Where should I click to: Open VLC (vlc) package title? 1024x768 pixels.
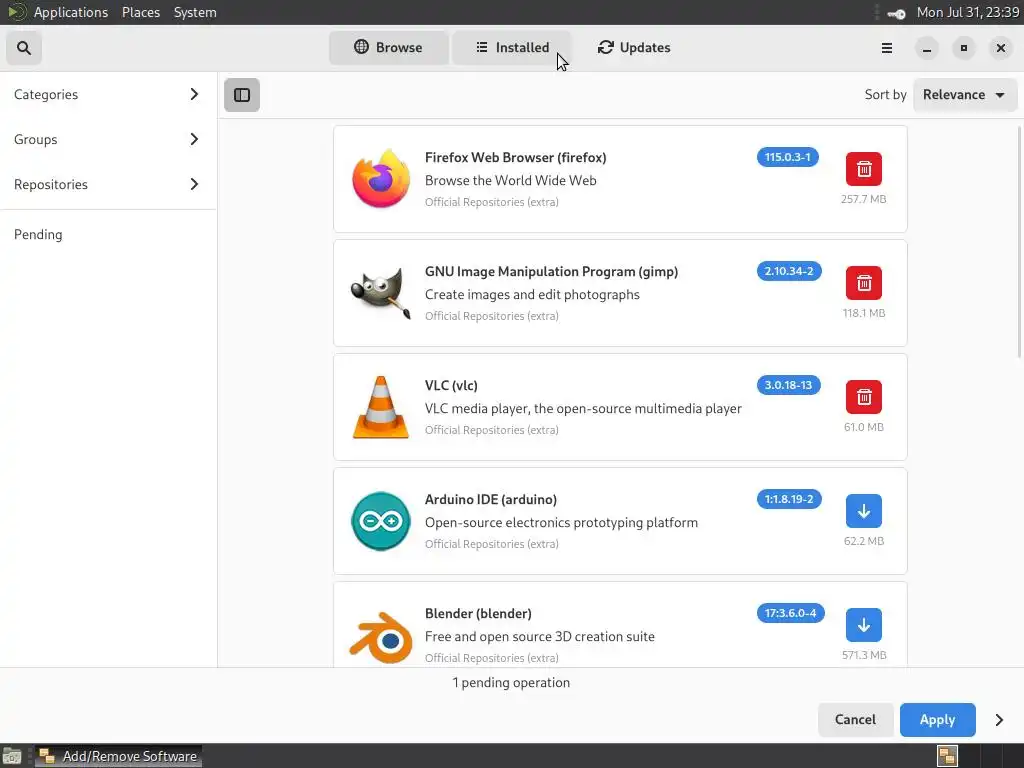(x=451, y=385)
